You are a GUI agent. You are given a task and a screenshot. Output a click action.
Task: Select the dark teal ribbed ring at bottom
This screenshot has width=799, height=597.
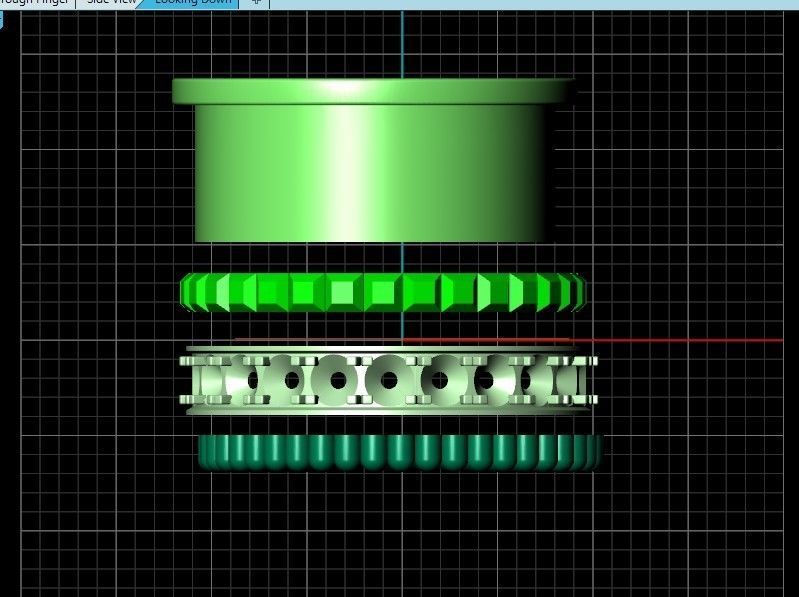point(401,452)
